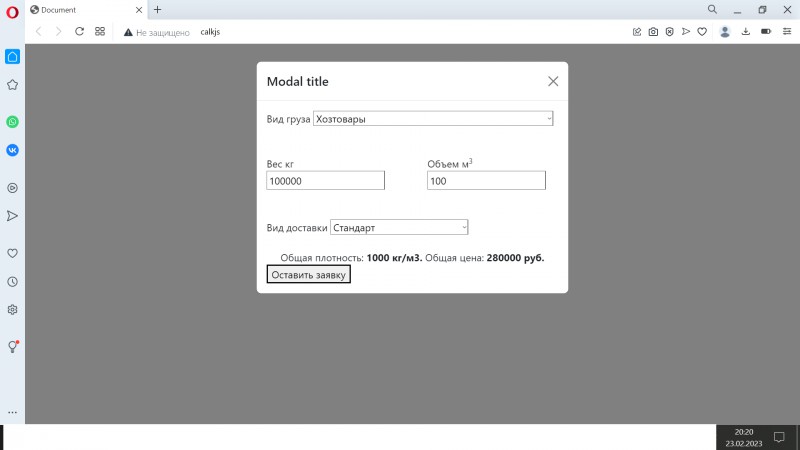Open the Вид доставки dropdown

click(x=399, y=227)
